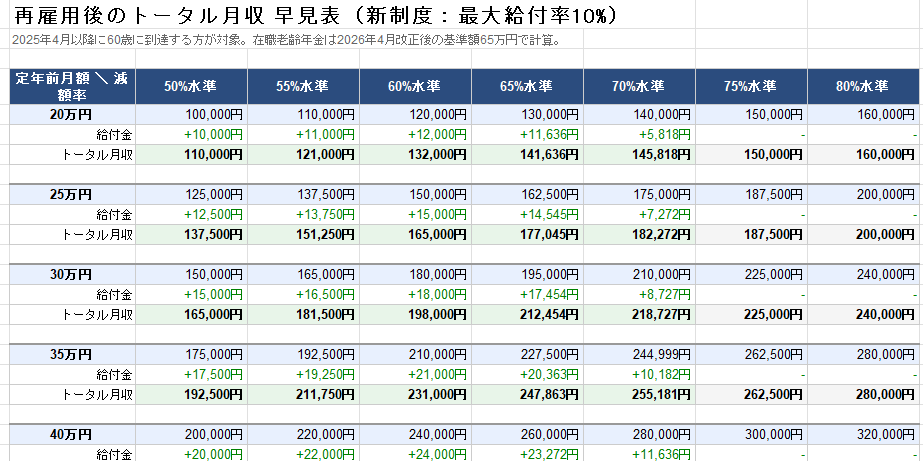Image resolution: width=923 pixels, height=461 pixels.
Task: Select total cell '182,272円'
Action: coord(639,235)
